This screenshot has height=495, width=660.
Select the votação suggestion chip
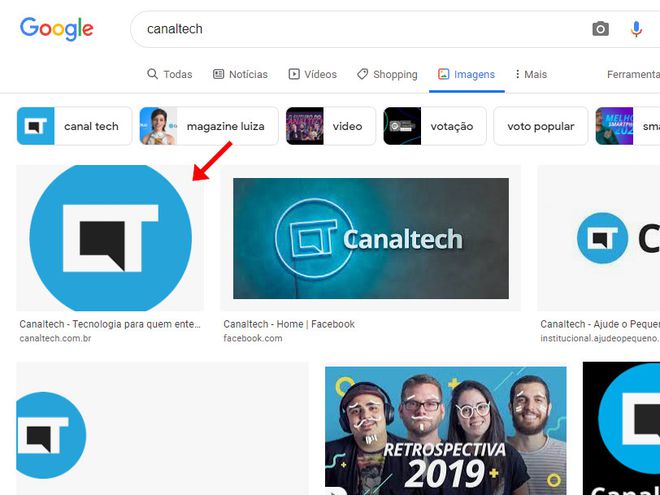pos(435,126)
